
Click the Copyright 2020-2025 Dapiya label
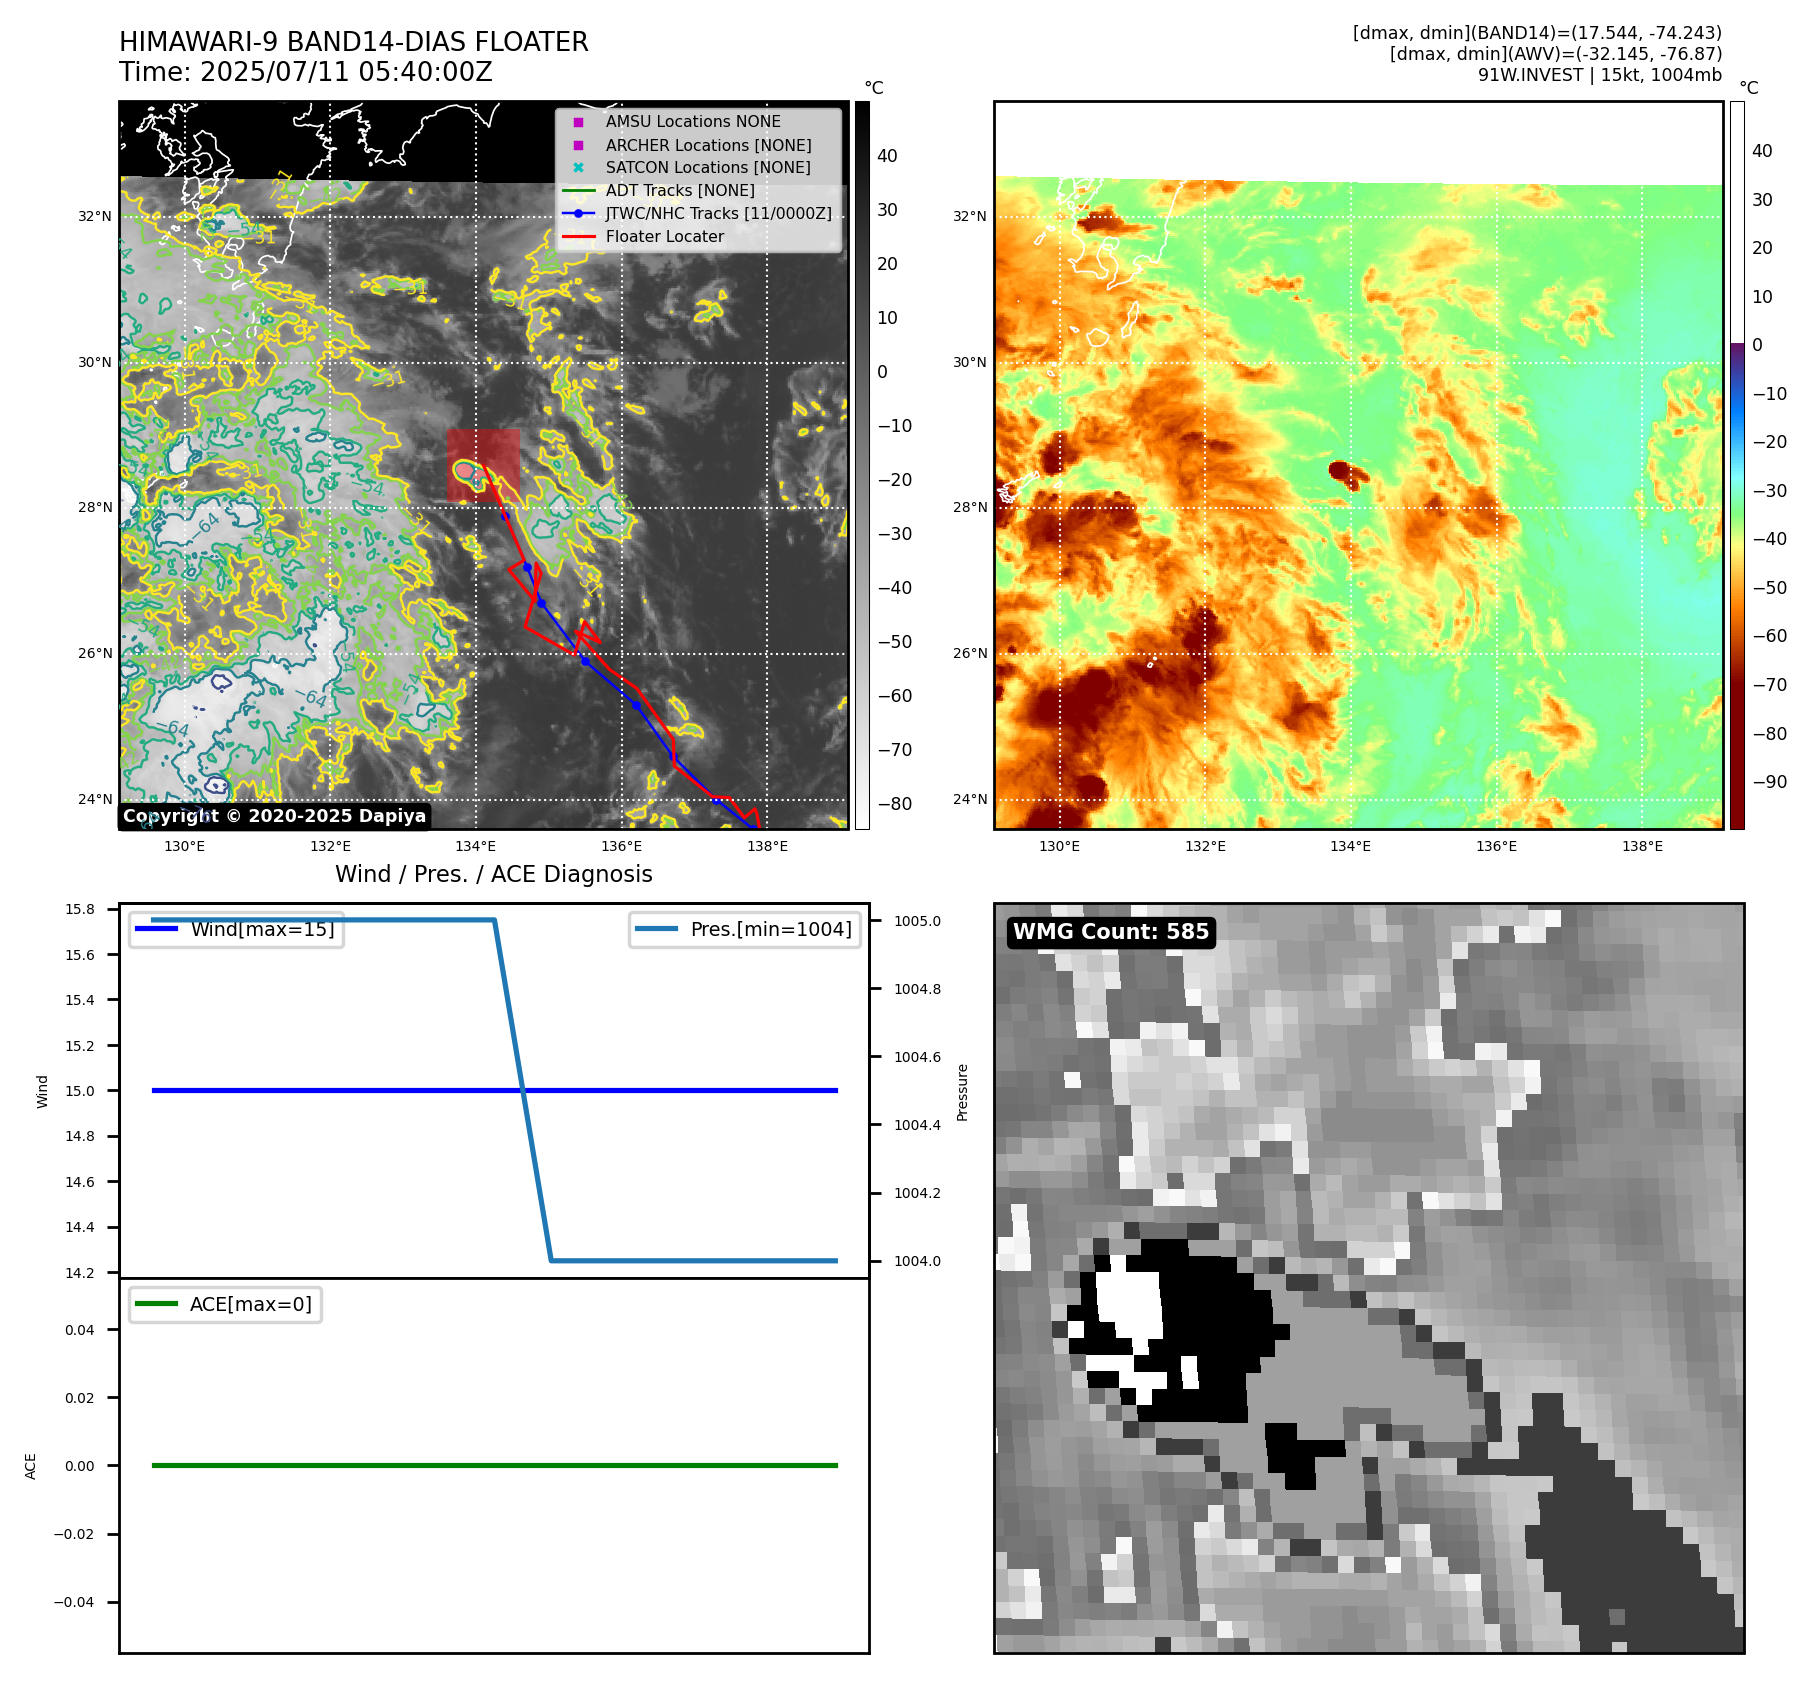(275, 816)
